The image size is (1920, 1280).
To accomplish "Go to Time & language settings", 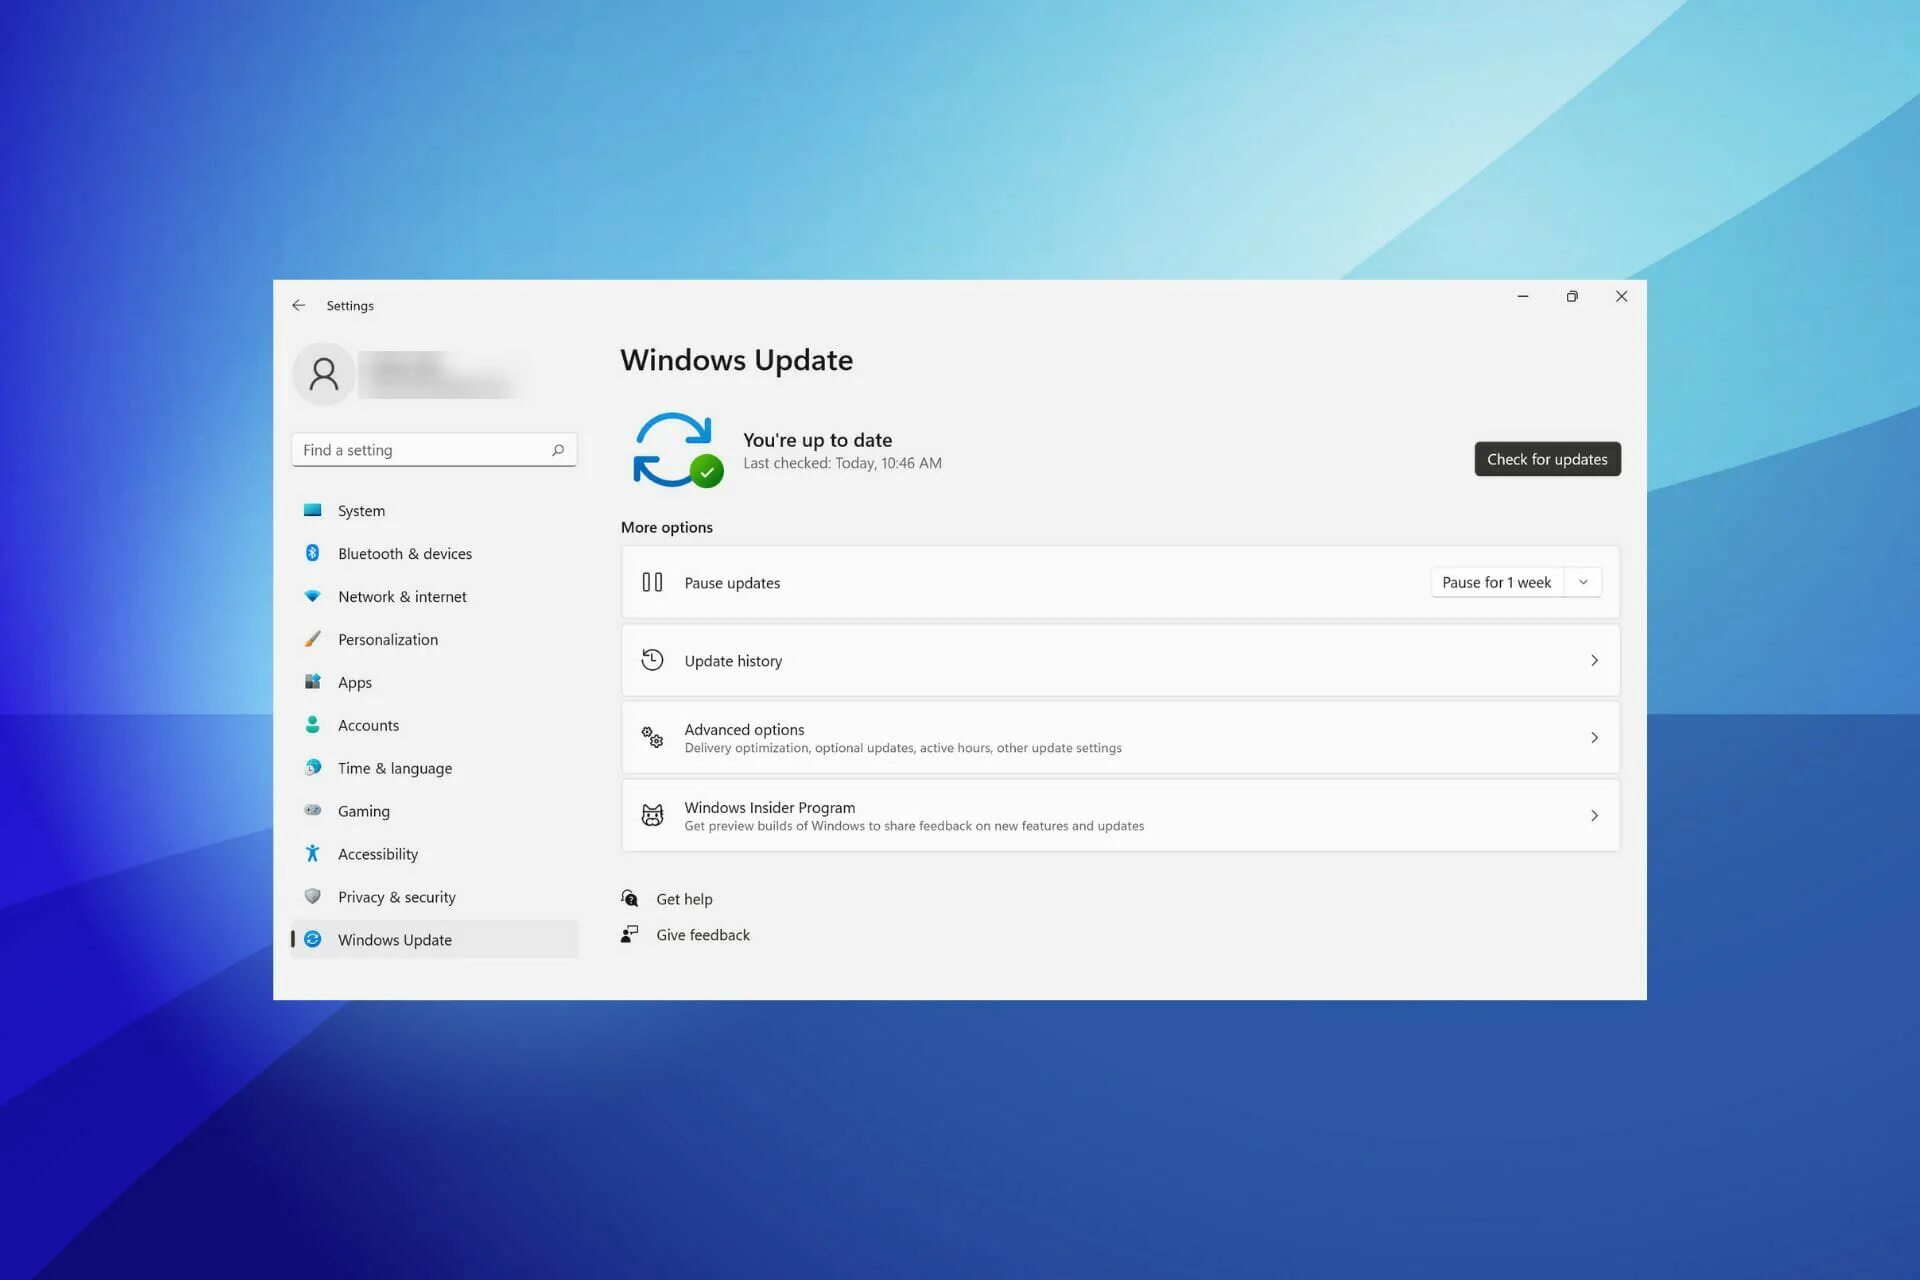I will pos(394,768).
